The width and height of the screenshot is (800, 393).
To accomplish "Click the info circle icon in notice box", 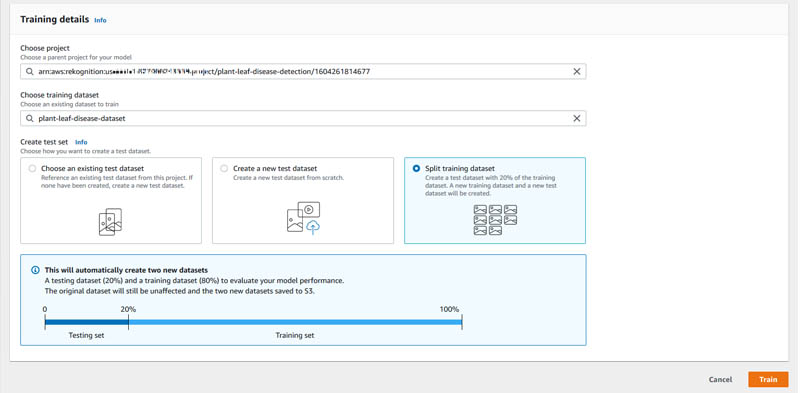I will [35, 270].
